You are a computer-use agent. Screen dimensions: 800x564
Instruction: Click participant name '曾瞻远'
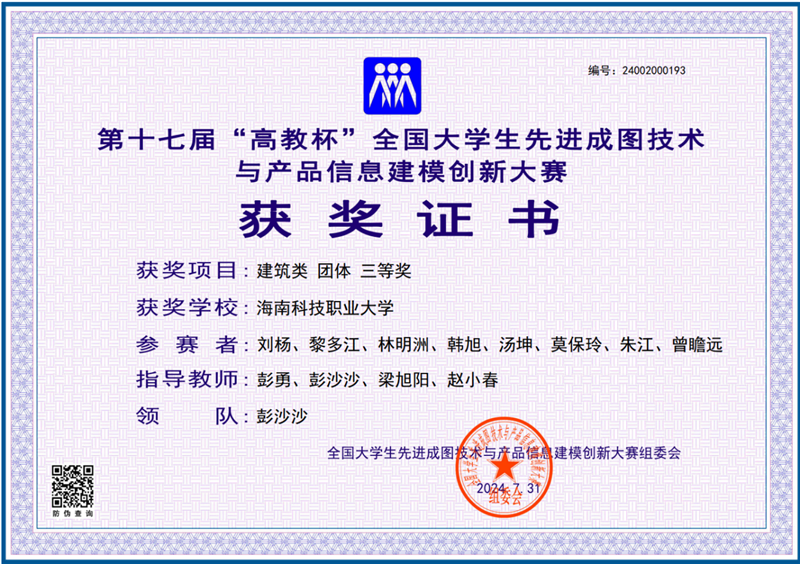(697, 345)
